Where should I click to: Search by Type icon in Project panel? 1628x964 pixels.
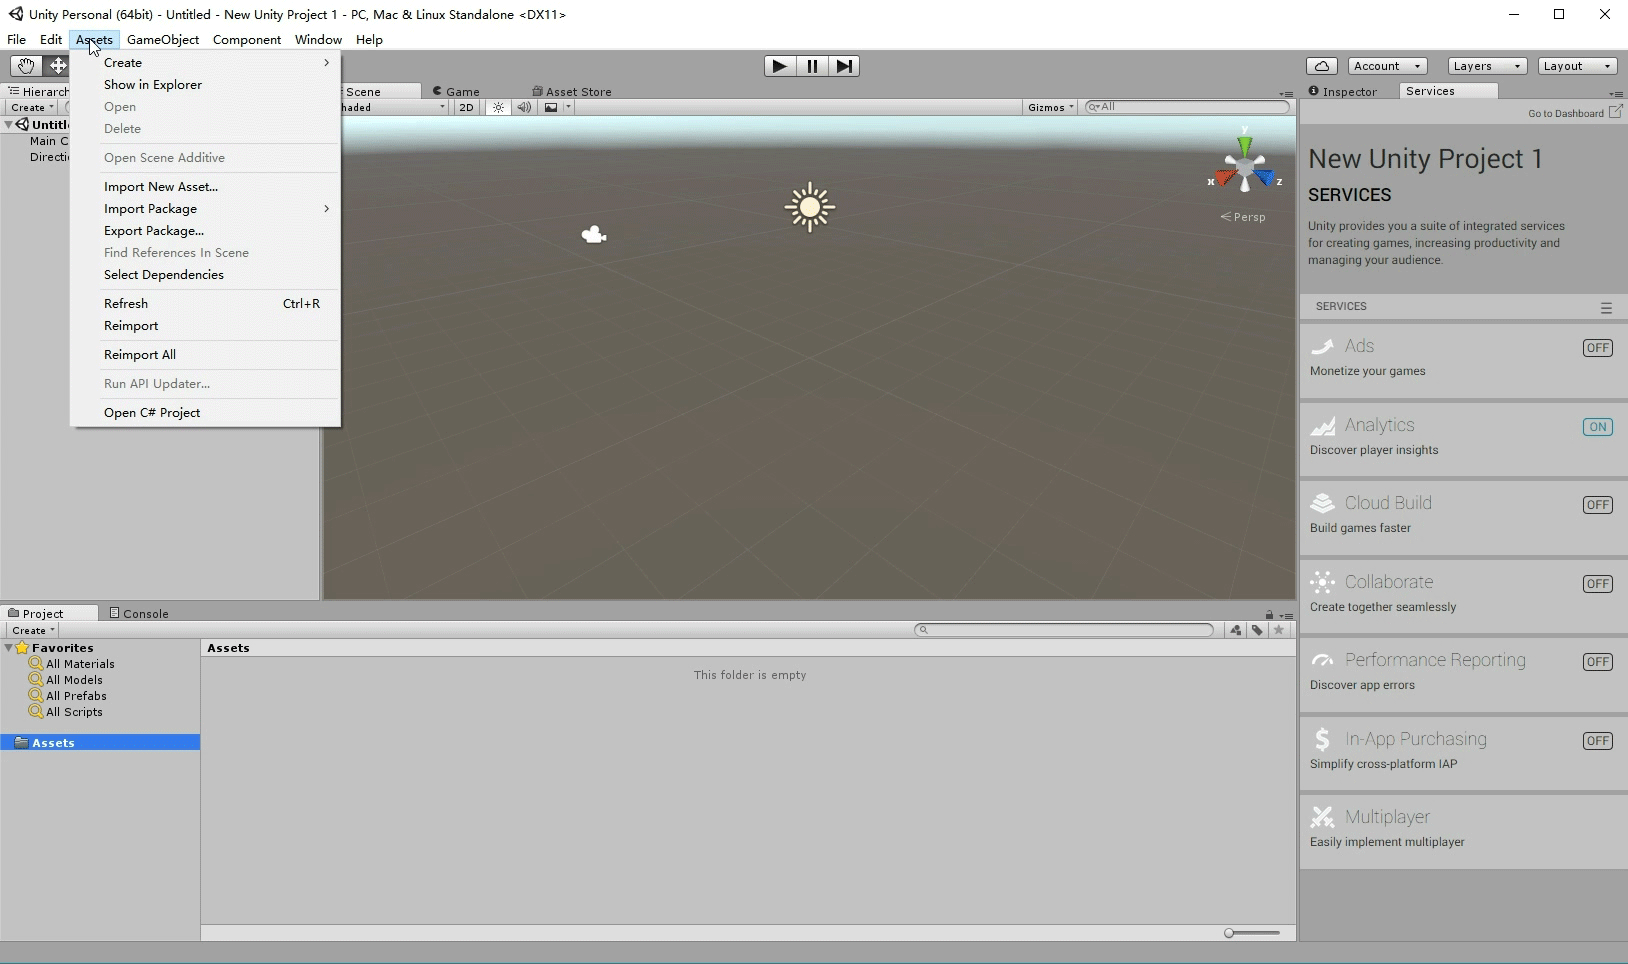[x=1236, y=630]
